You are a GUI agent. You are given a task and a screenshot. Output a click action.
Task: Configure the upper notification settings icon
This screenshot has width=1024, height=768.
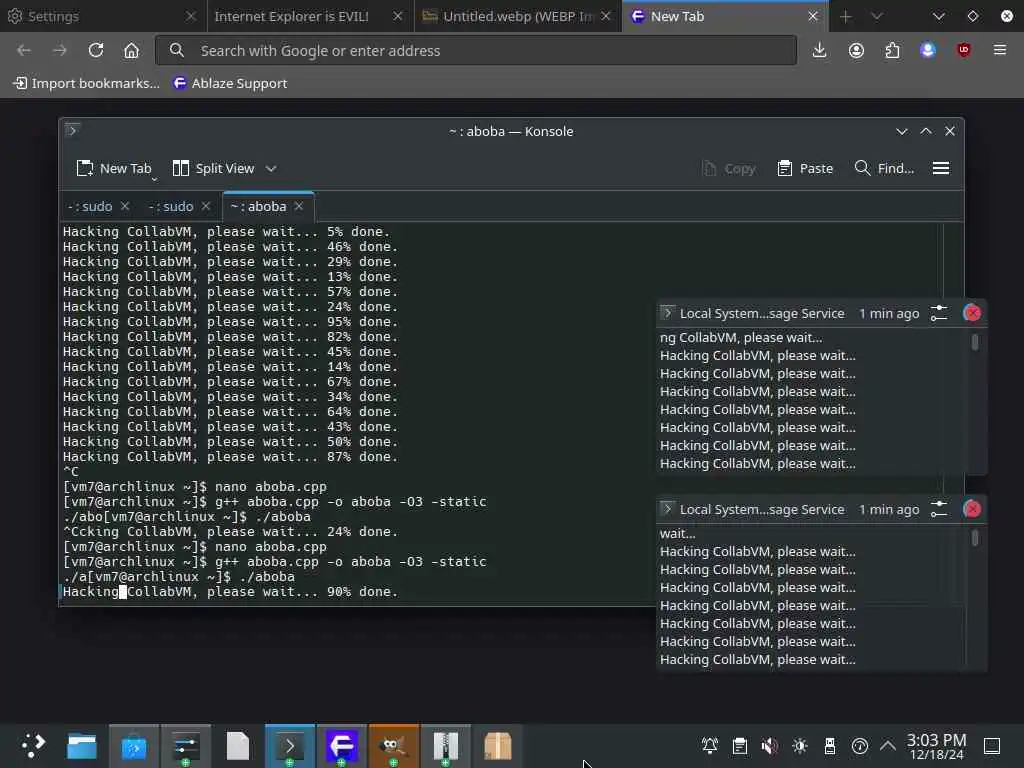939,313
